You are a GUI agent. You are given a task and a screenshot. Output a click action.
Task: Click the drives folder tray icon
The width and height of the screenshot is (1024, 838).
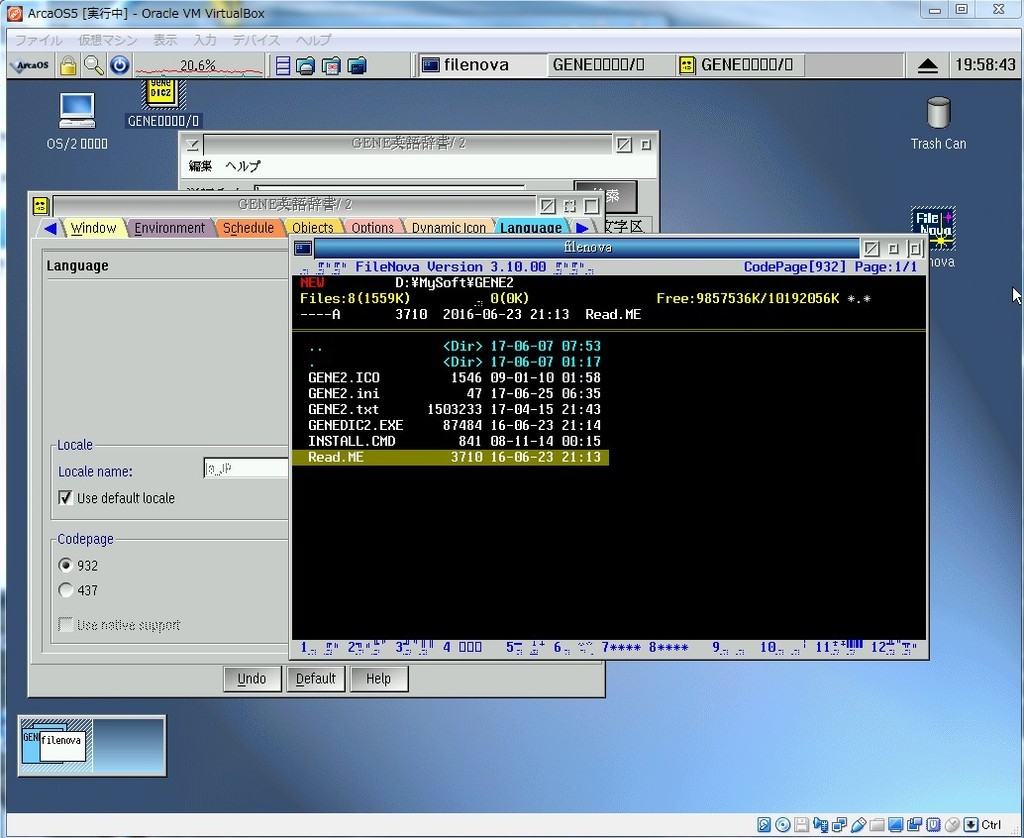point(306,65)
